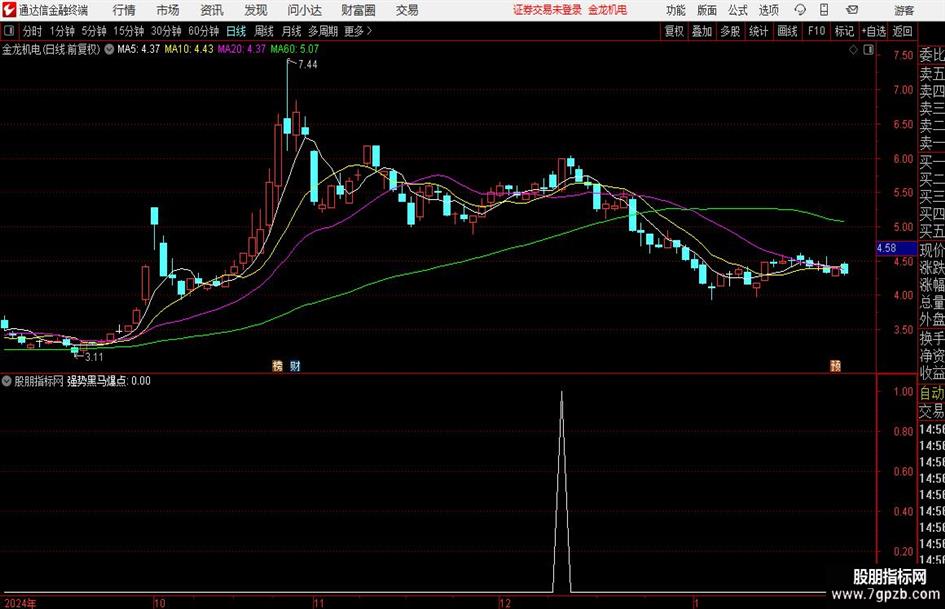Click the 预 marker icon near the latest candles
This screenshot has width=945, height=609.
click(835, 365)
